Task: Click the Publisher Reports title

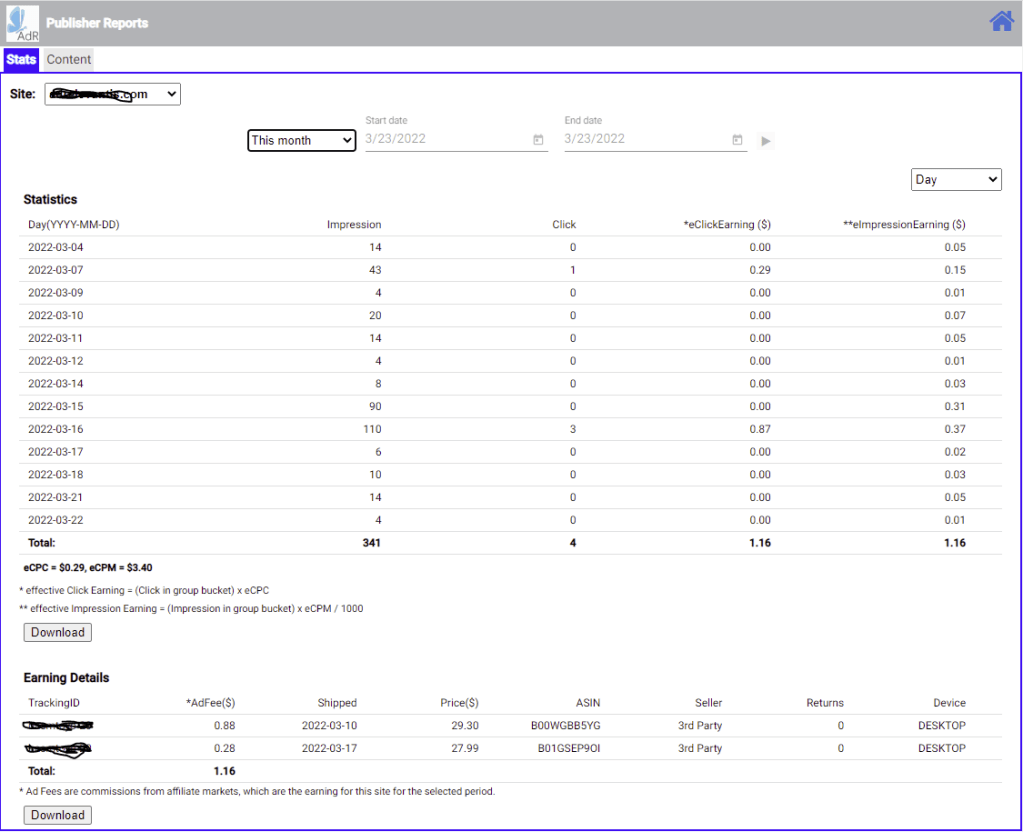Action: tap(97, 23)
